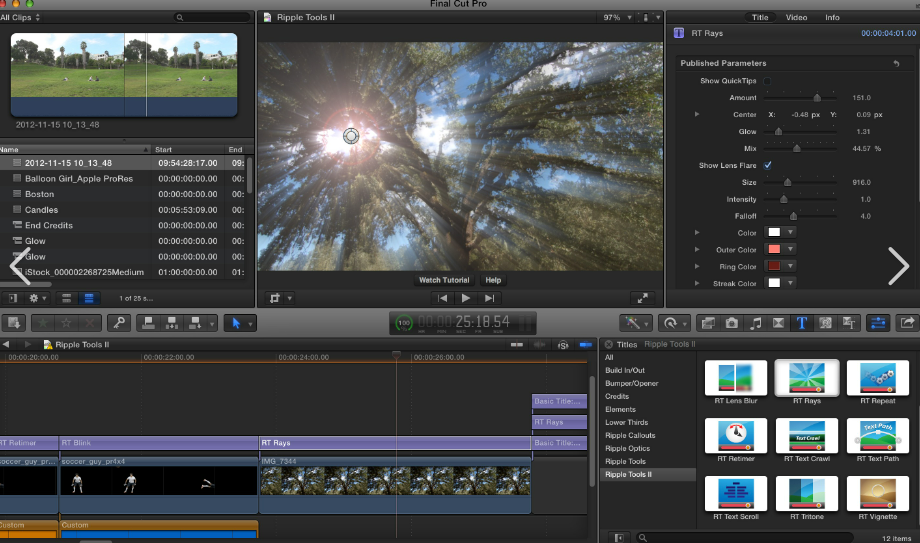
Task: Open the Music and Sound browser
Action: click(755, 323)
